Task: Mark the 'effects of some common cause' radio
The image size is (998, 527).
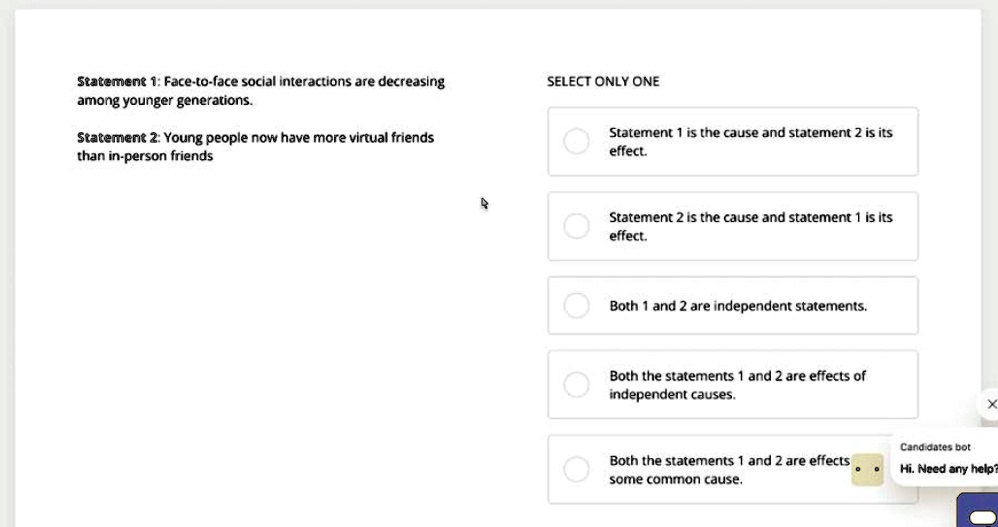Action: tap(577, 469)
